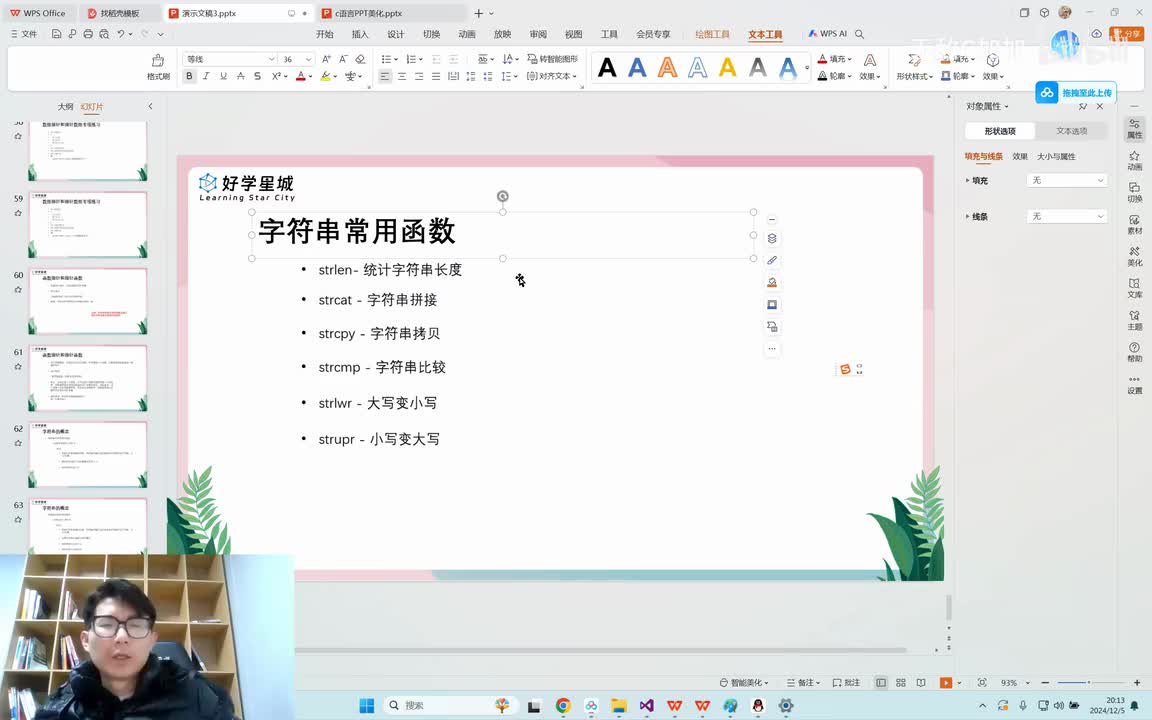The image size is (1152, 720).
Task: Toggle Bold formatting
Action: (189, 76)
